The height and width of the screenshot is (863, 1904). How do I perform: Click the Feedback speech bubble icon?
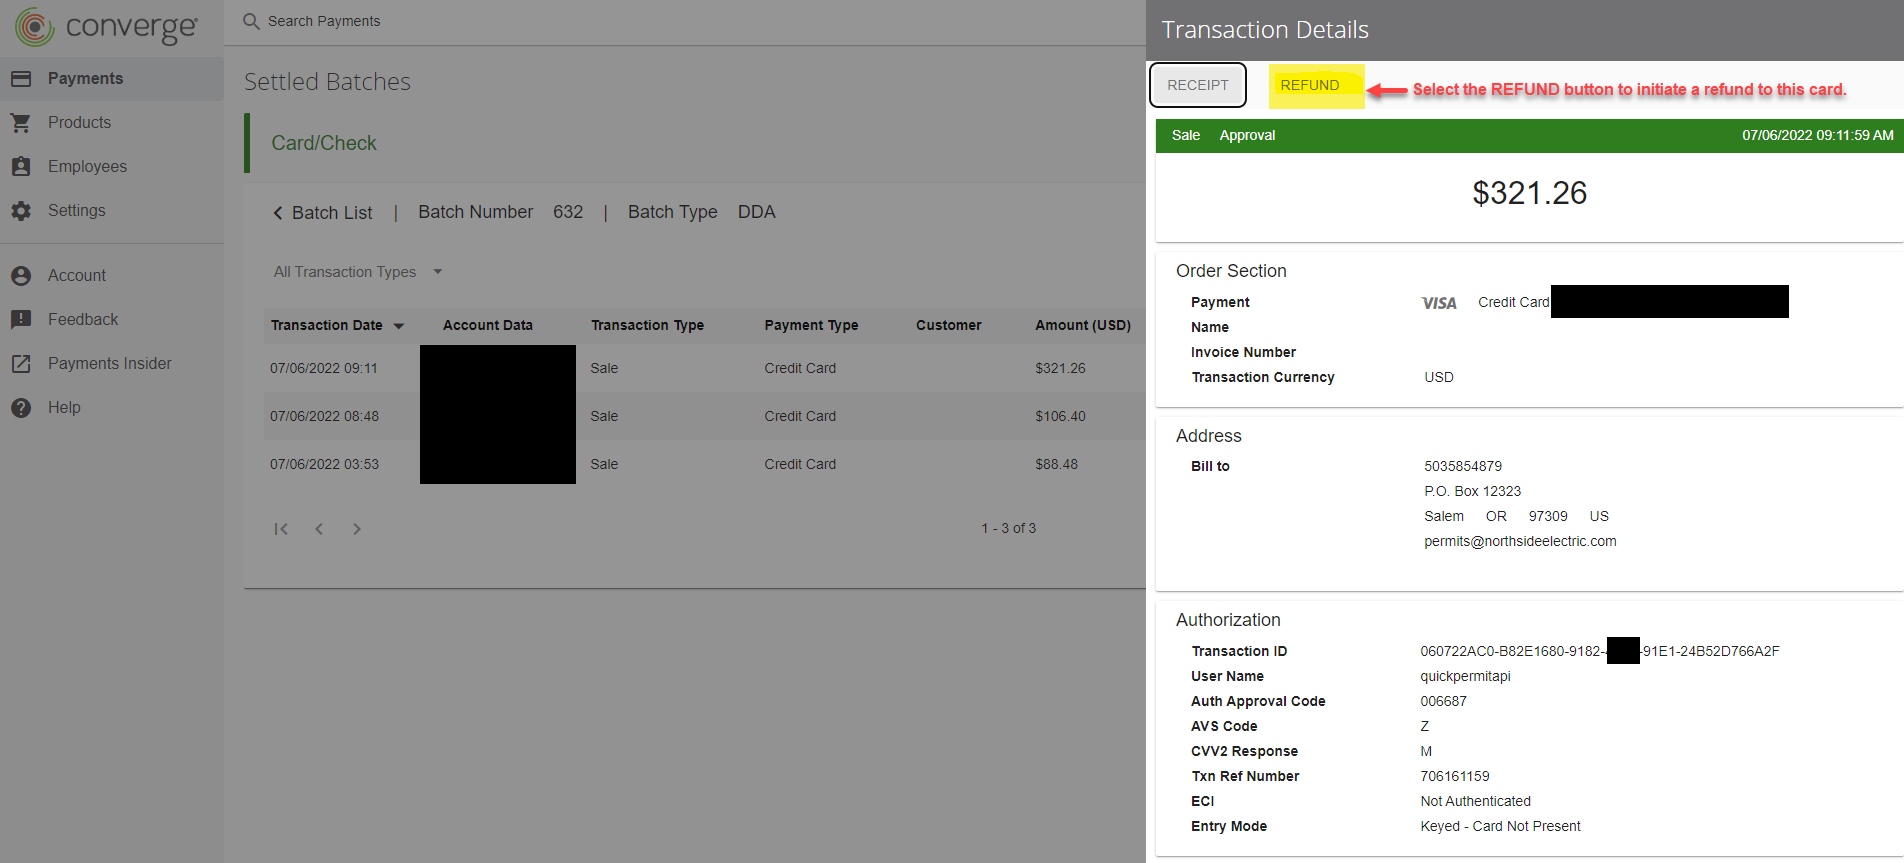(x=21, y=320)
